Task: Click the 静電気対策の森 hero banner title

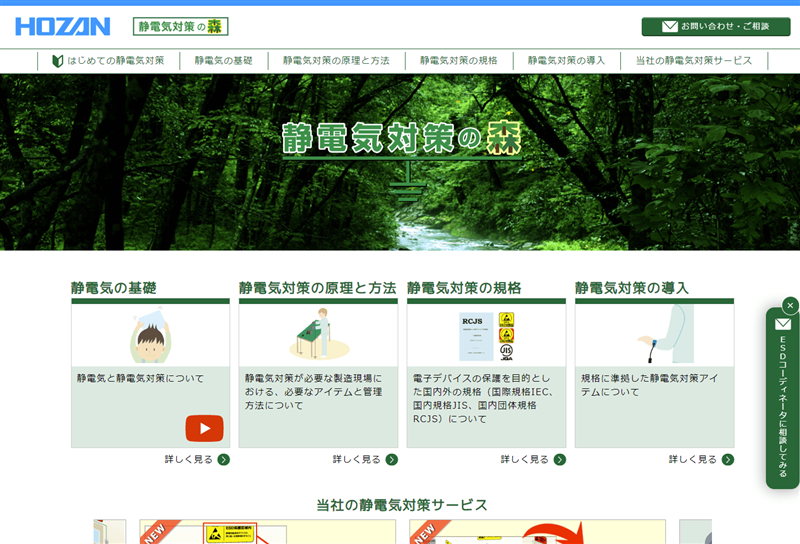Action: pyautogui.click(x=400, y=140)
